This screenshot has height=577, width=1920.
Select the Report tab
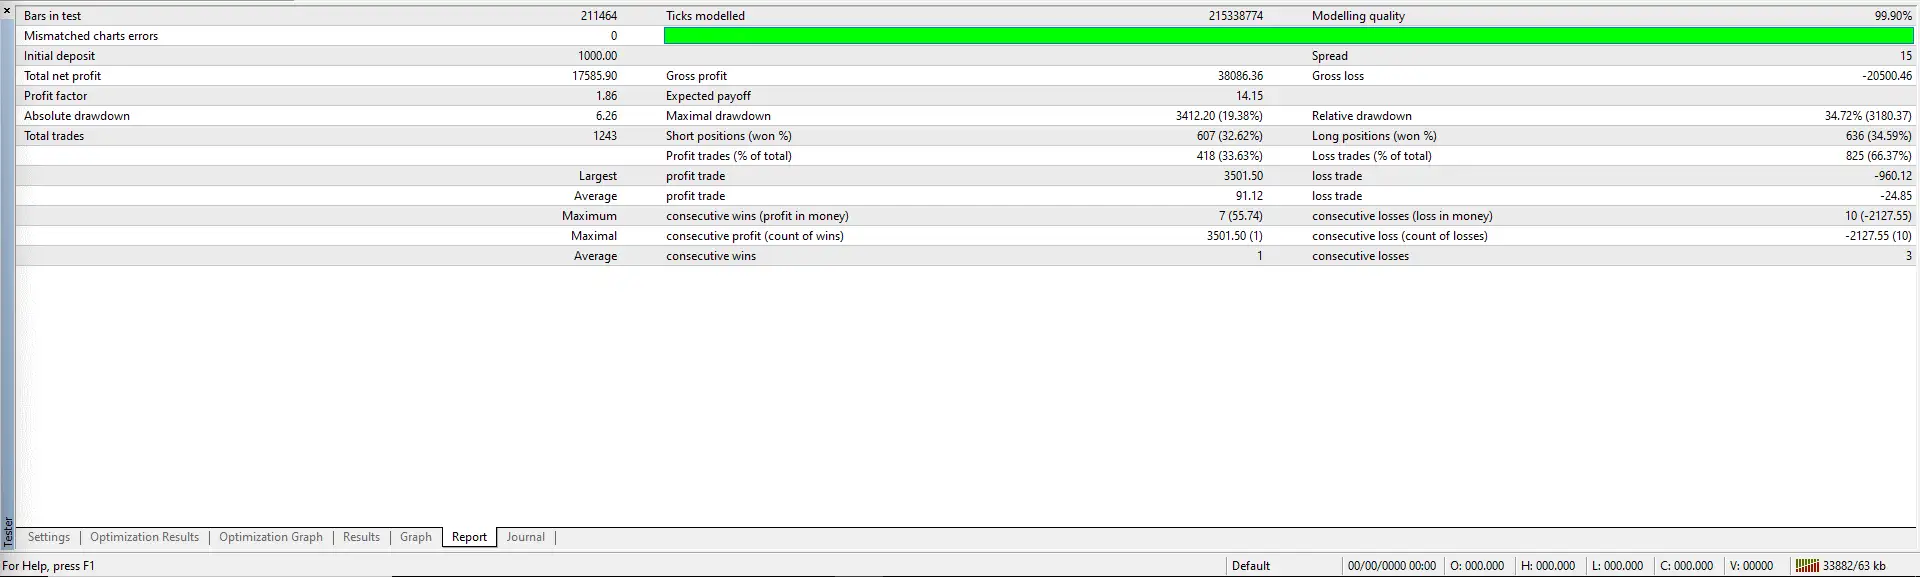click(x=469, y=537)
